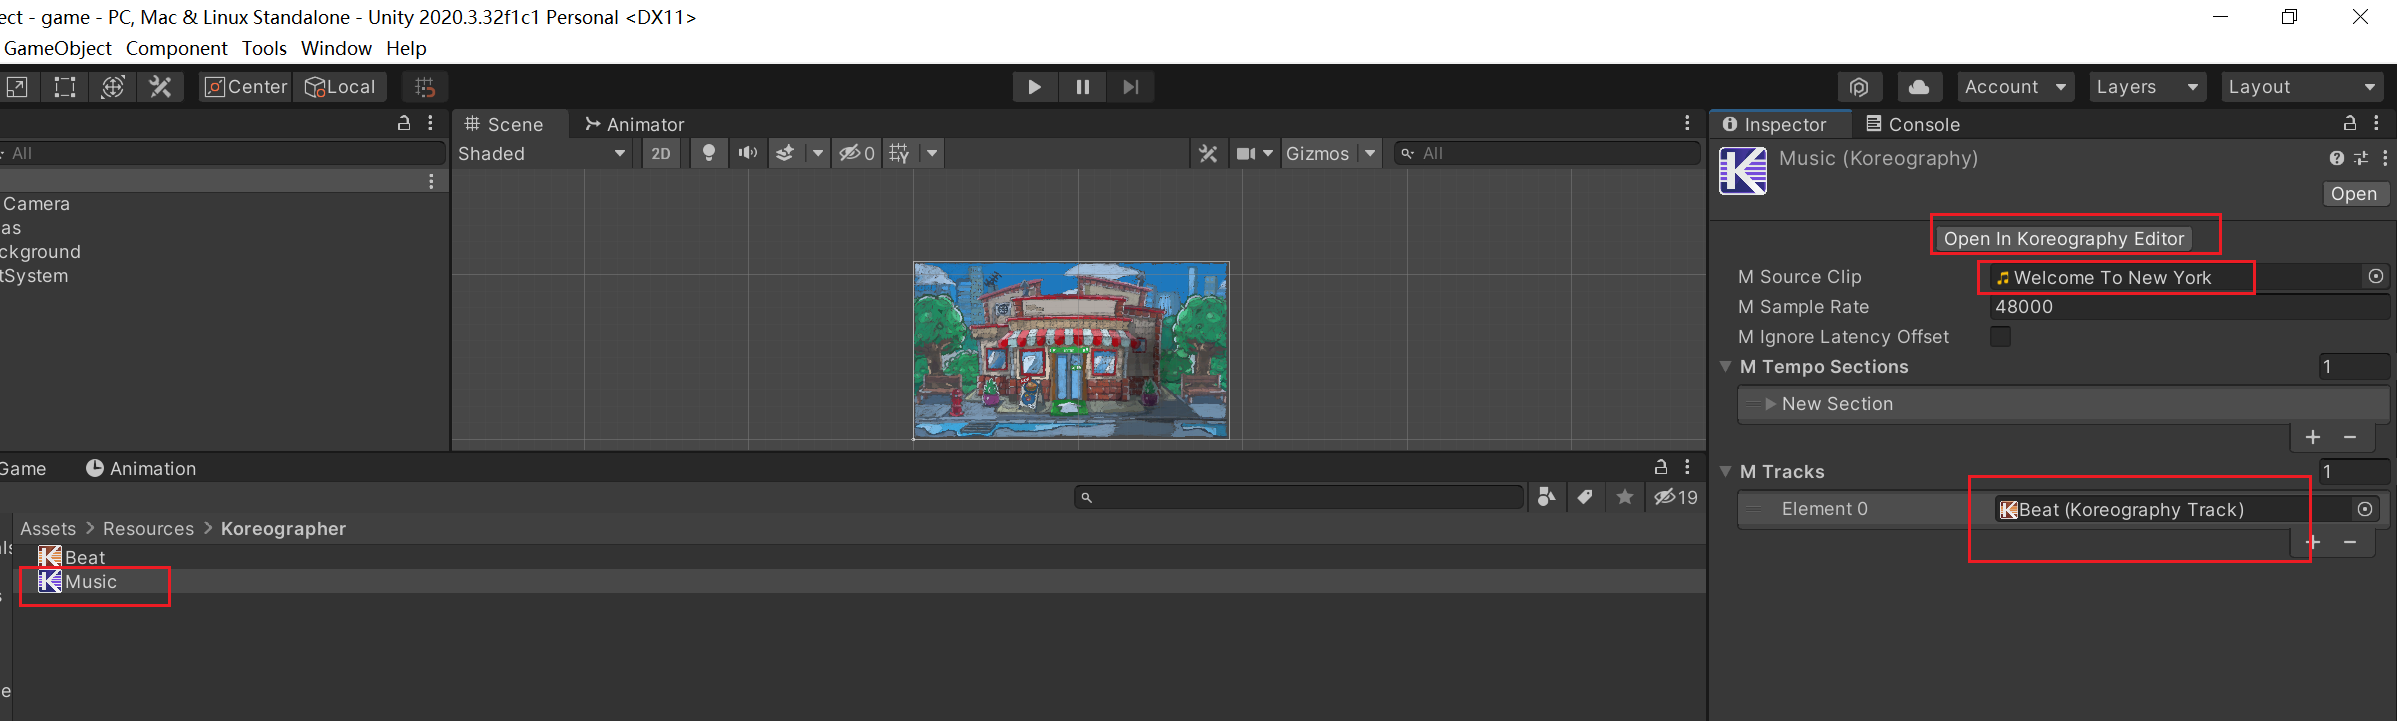Open Inspector preset settings icon
The height and width of the screenshot is (721, 2397).
[x=2361, y=158]
